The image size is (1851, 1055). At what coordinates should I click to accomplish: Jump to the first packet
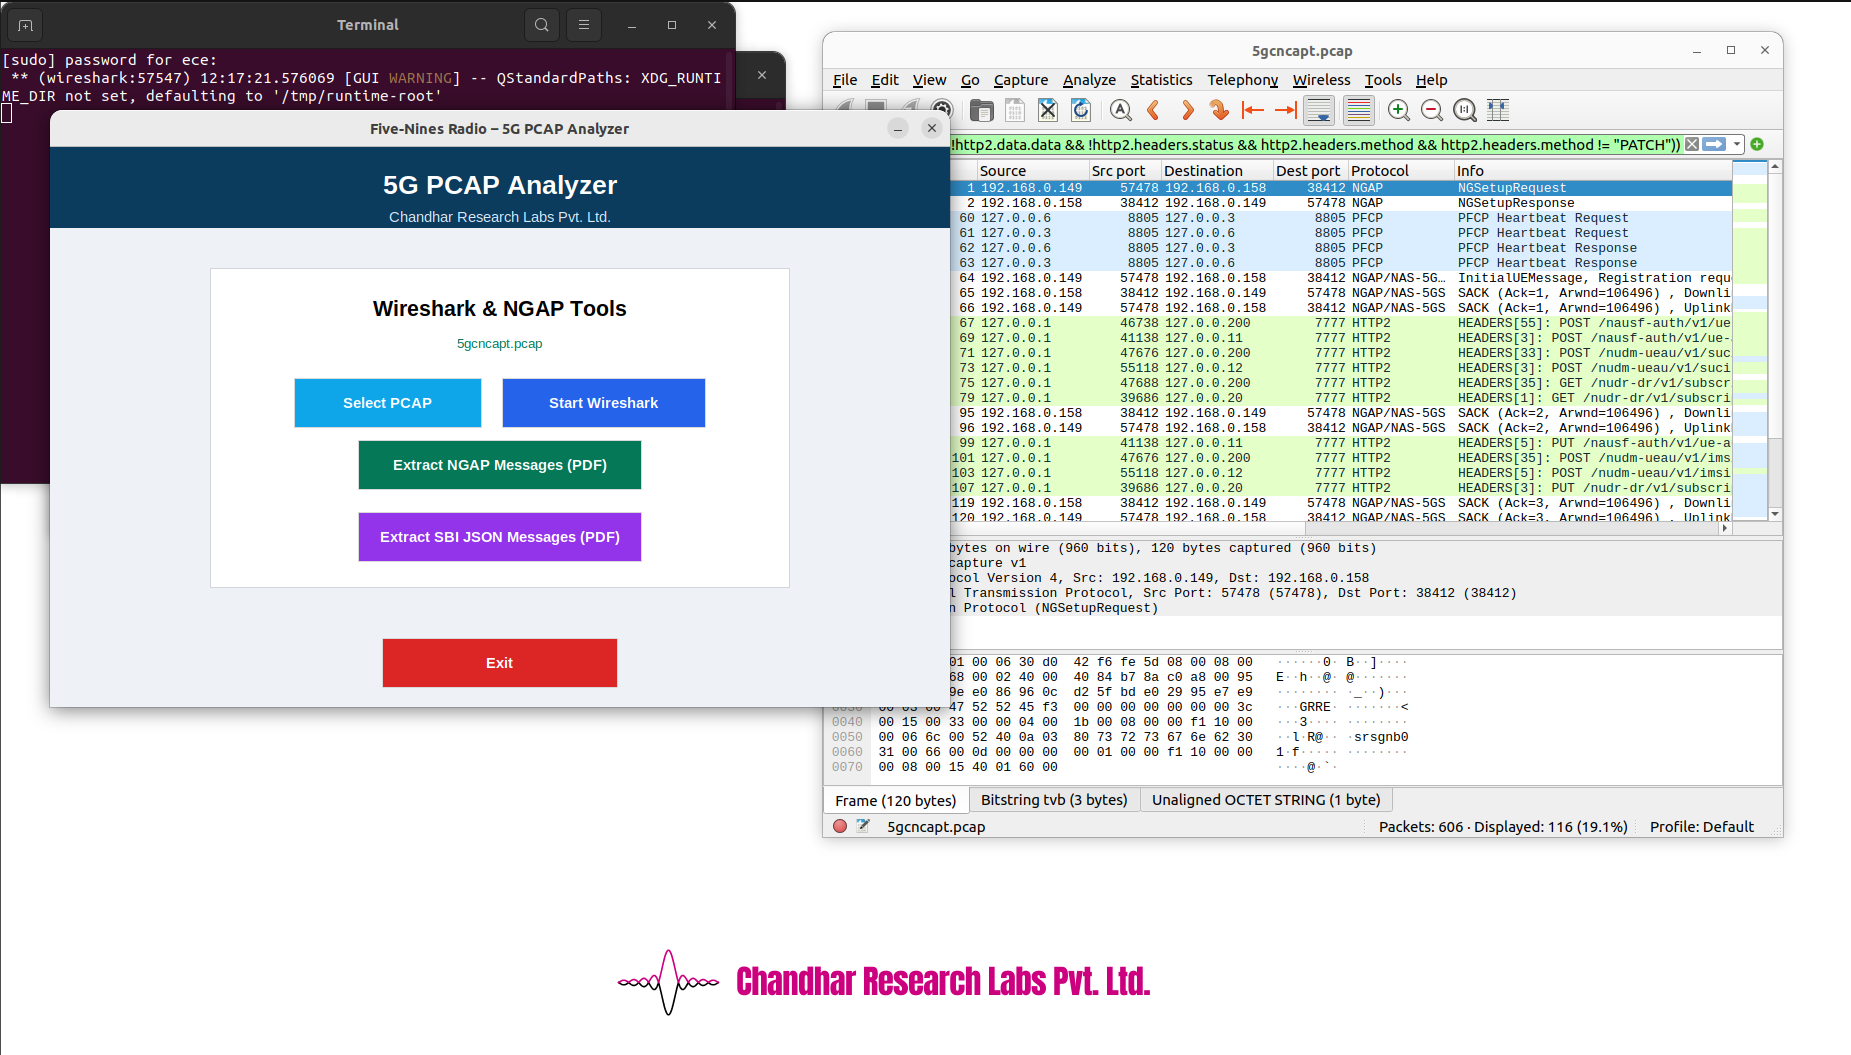tap(1252, 110)
